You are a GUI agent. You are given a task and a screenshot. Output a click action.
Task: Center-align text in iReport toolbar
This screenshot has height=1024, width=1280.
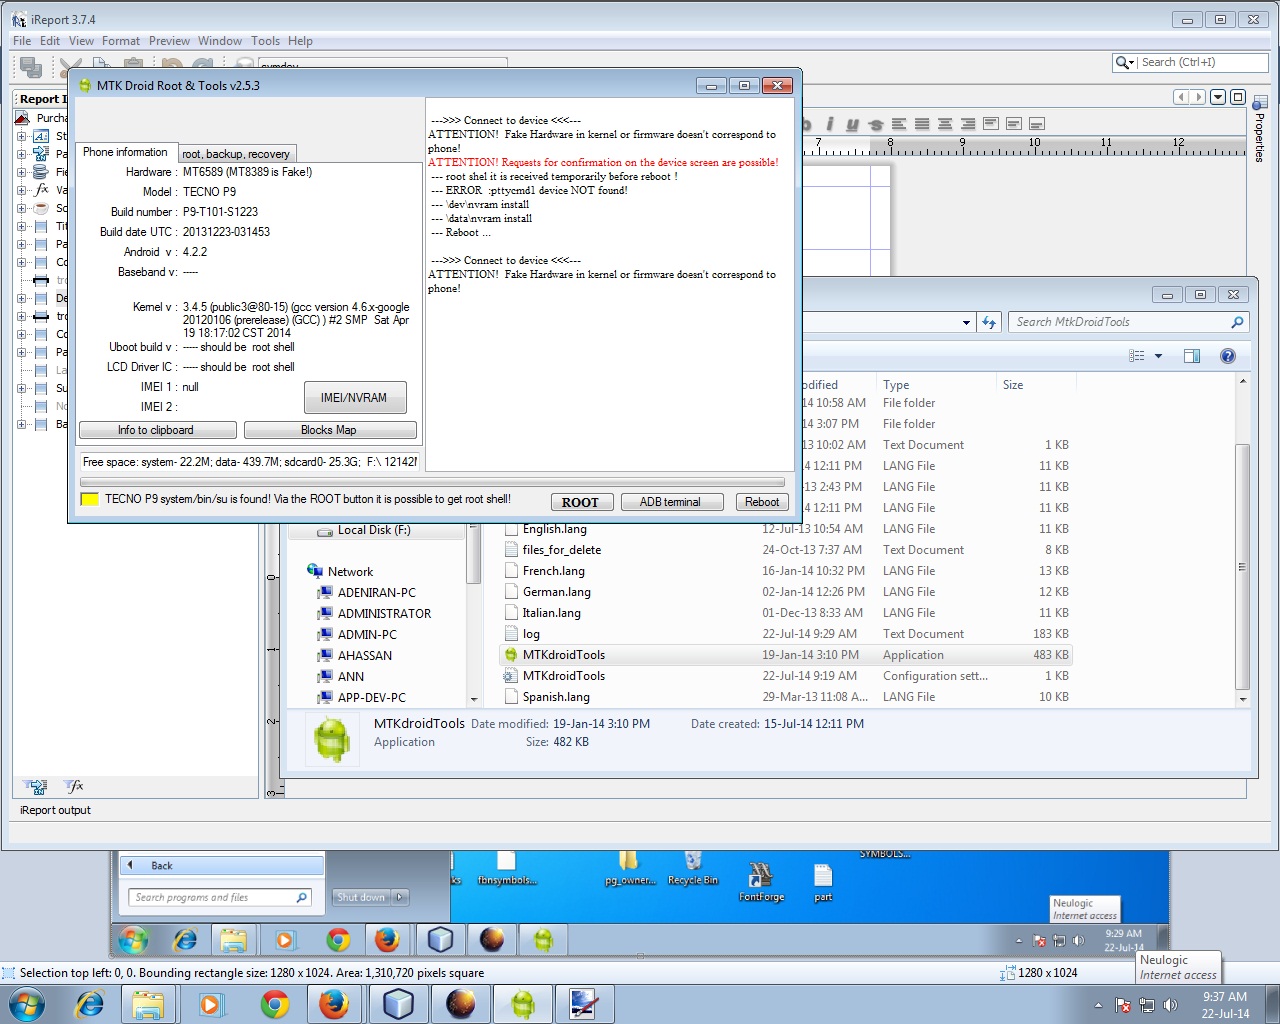point(945,124)
